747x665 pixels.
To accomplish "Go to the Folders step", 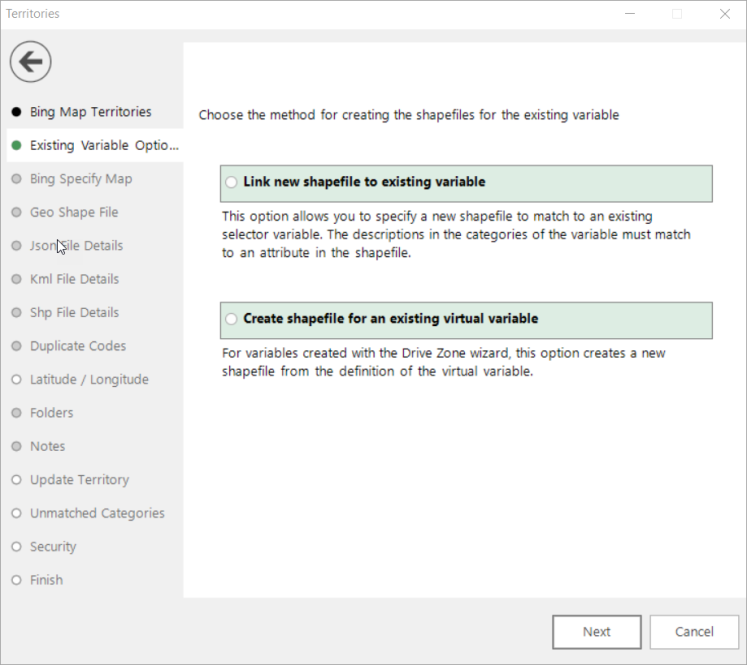I will click(51, 413).
